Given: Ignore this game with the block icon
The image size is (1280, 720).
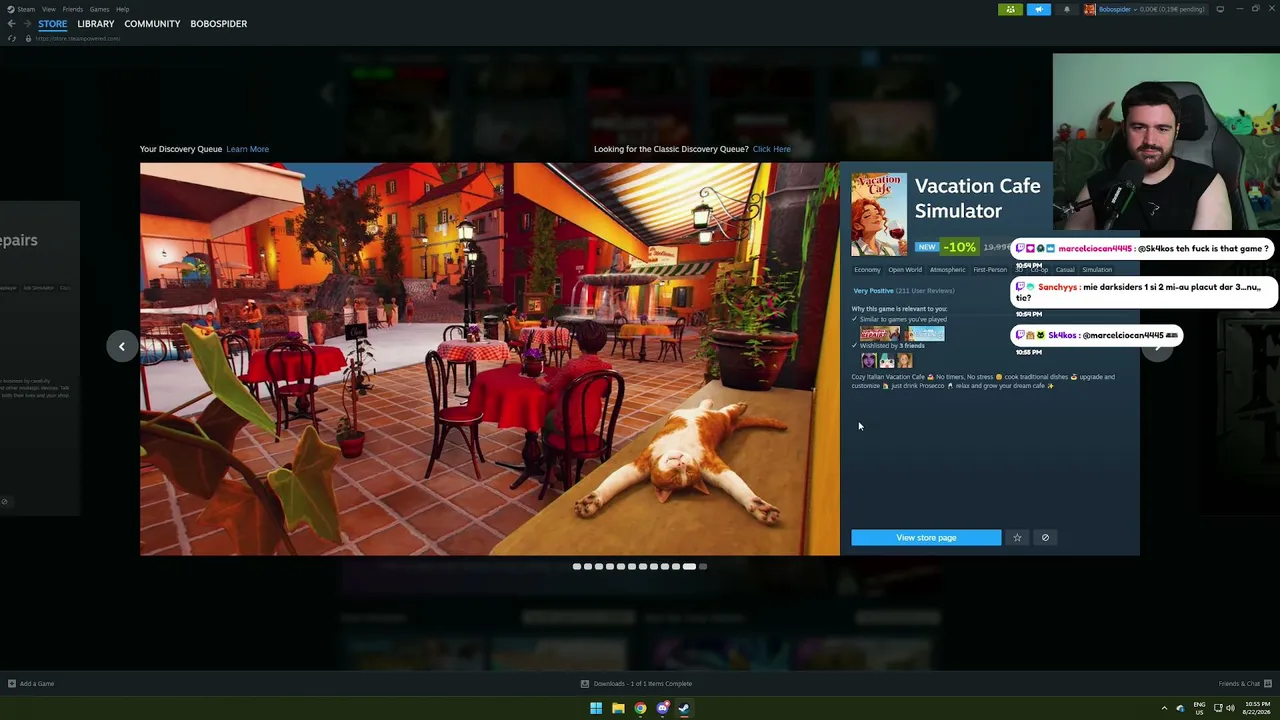Looking at the screenshot, I should 1045,538.
